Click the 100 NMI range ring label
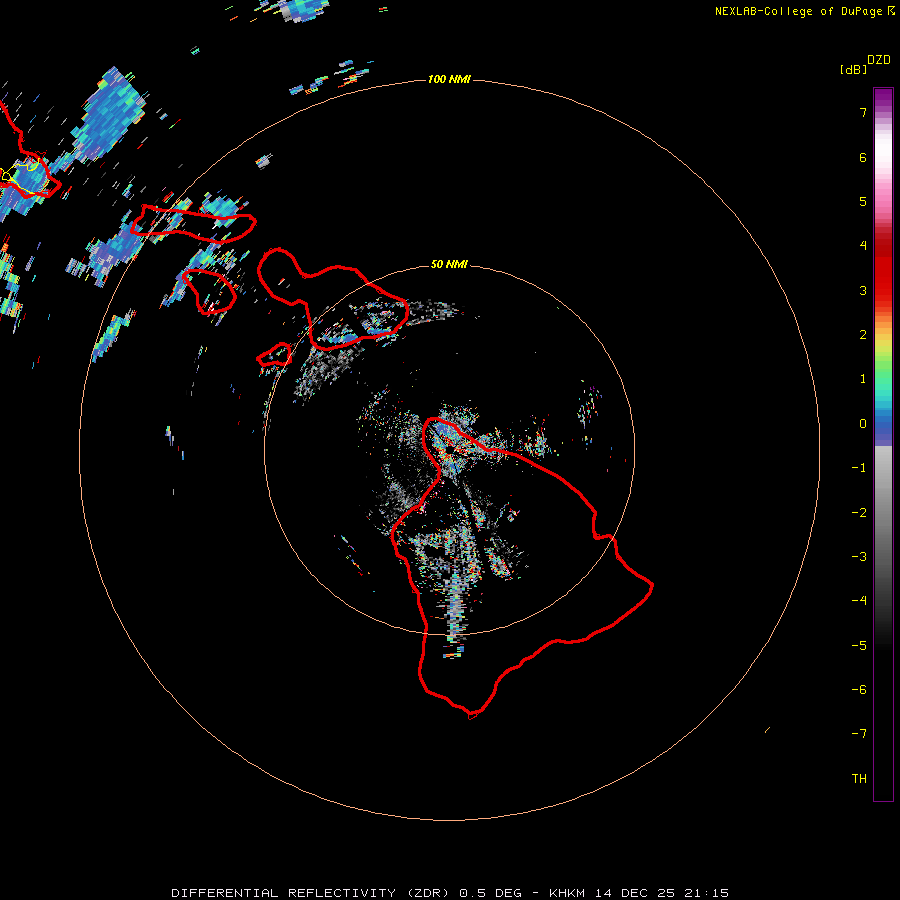 [x=449, y=79]
